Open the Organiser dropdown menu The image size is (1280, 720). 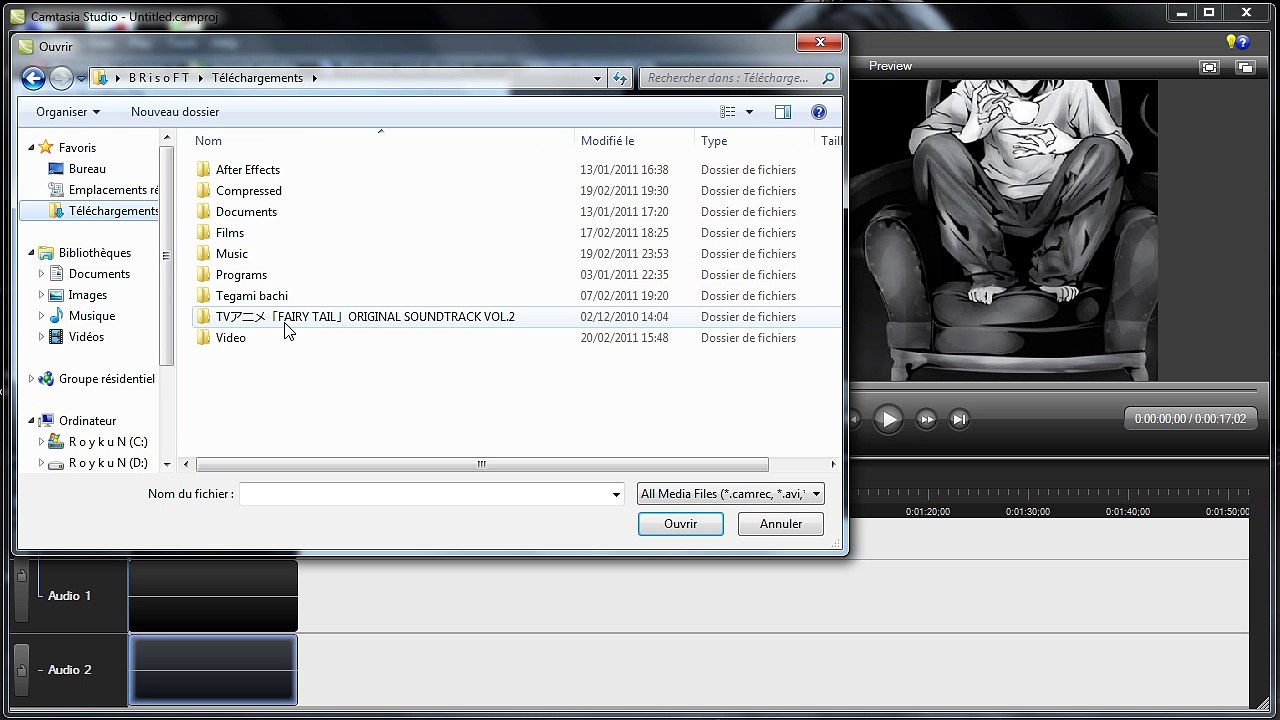point(68,112)
